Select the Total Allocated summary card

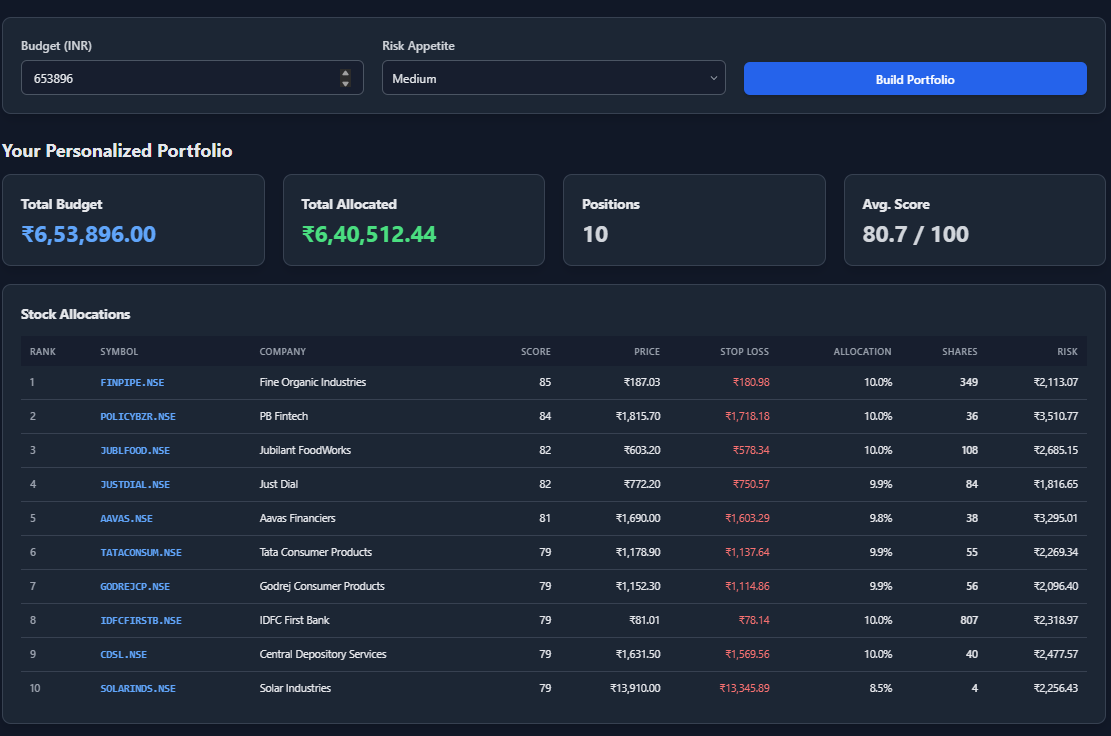(414, 219)
